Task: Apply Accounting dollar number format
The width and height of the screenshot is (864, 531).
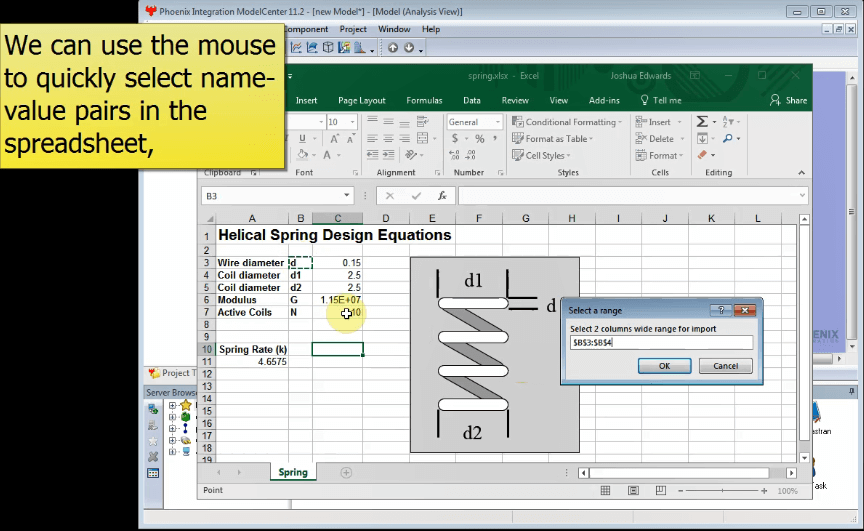Action: tap(455, 138)
